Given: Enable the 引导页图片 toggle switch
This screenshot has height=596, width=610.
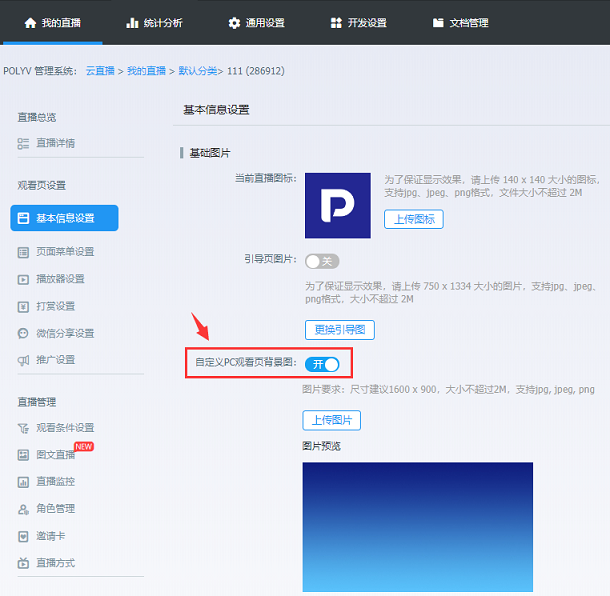Looking at the screenshot, I should tap(322, 261).
